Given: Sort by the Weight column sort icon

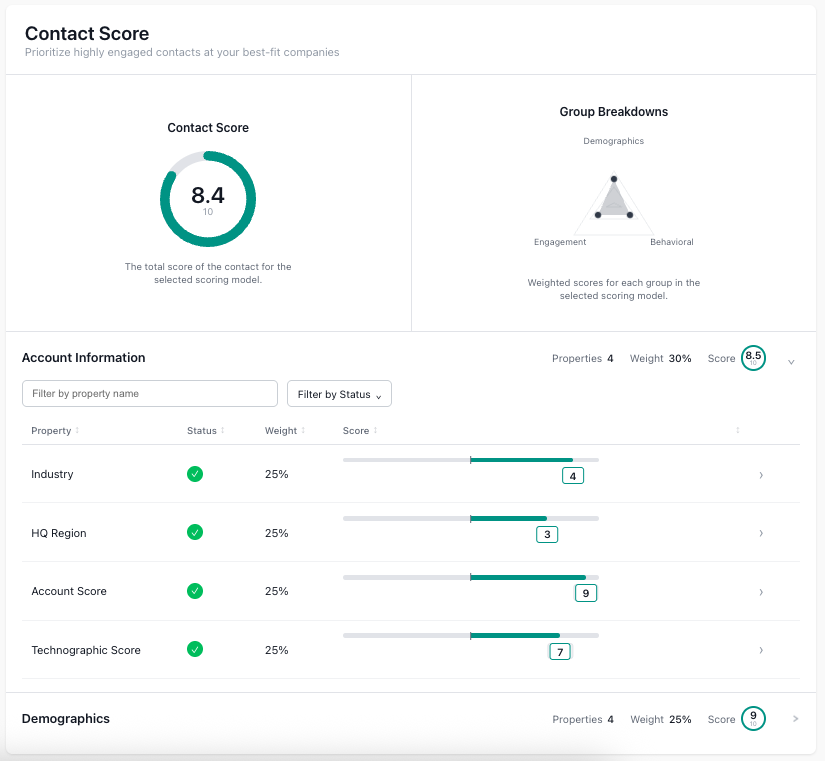Looking at the screenshot, I should tap(303, 431).
